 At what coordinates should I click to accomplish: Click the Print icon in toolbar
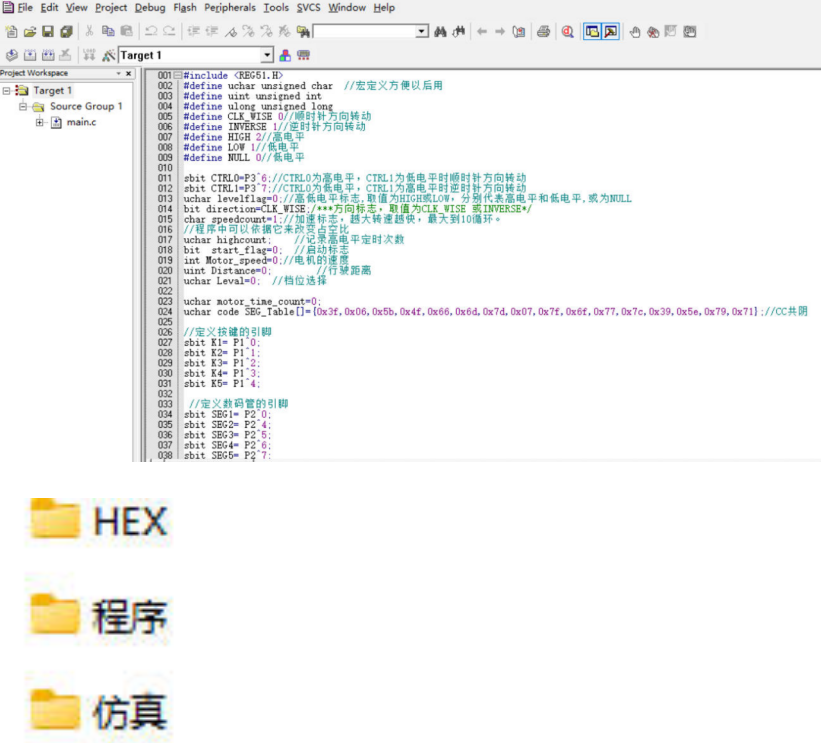pyautogui.click(x=543, y=32)
